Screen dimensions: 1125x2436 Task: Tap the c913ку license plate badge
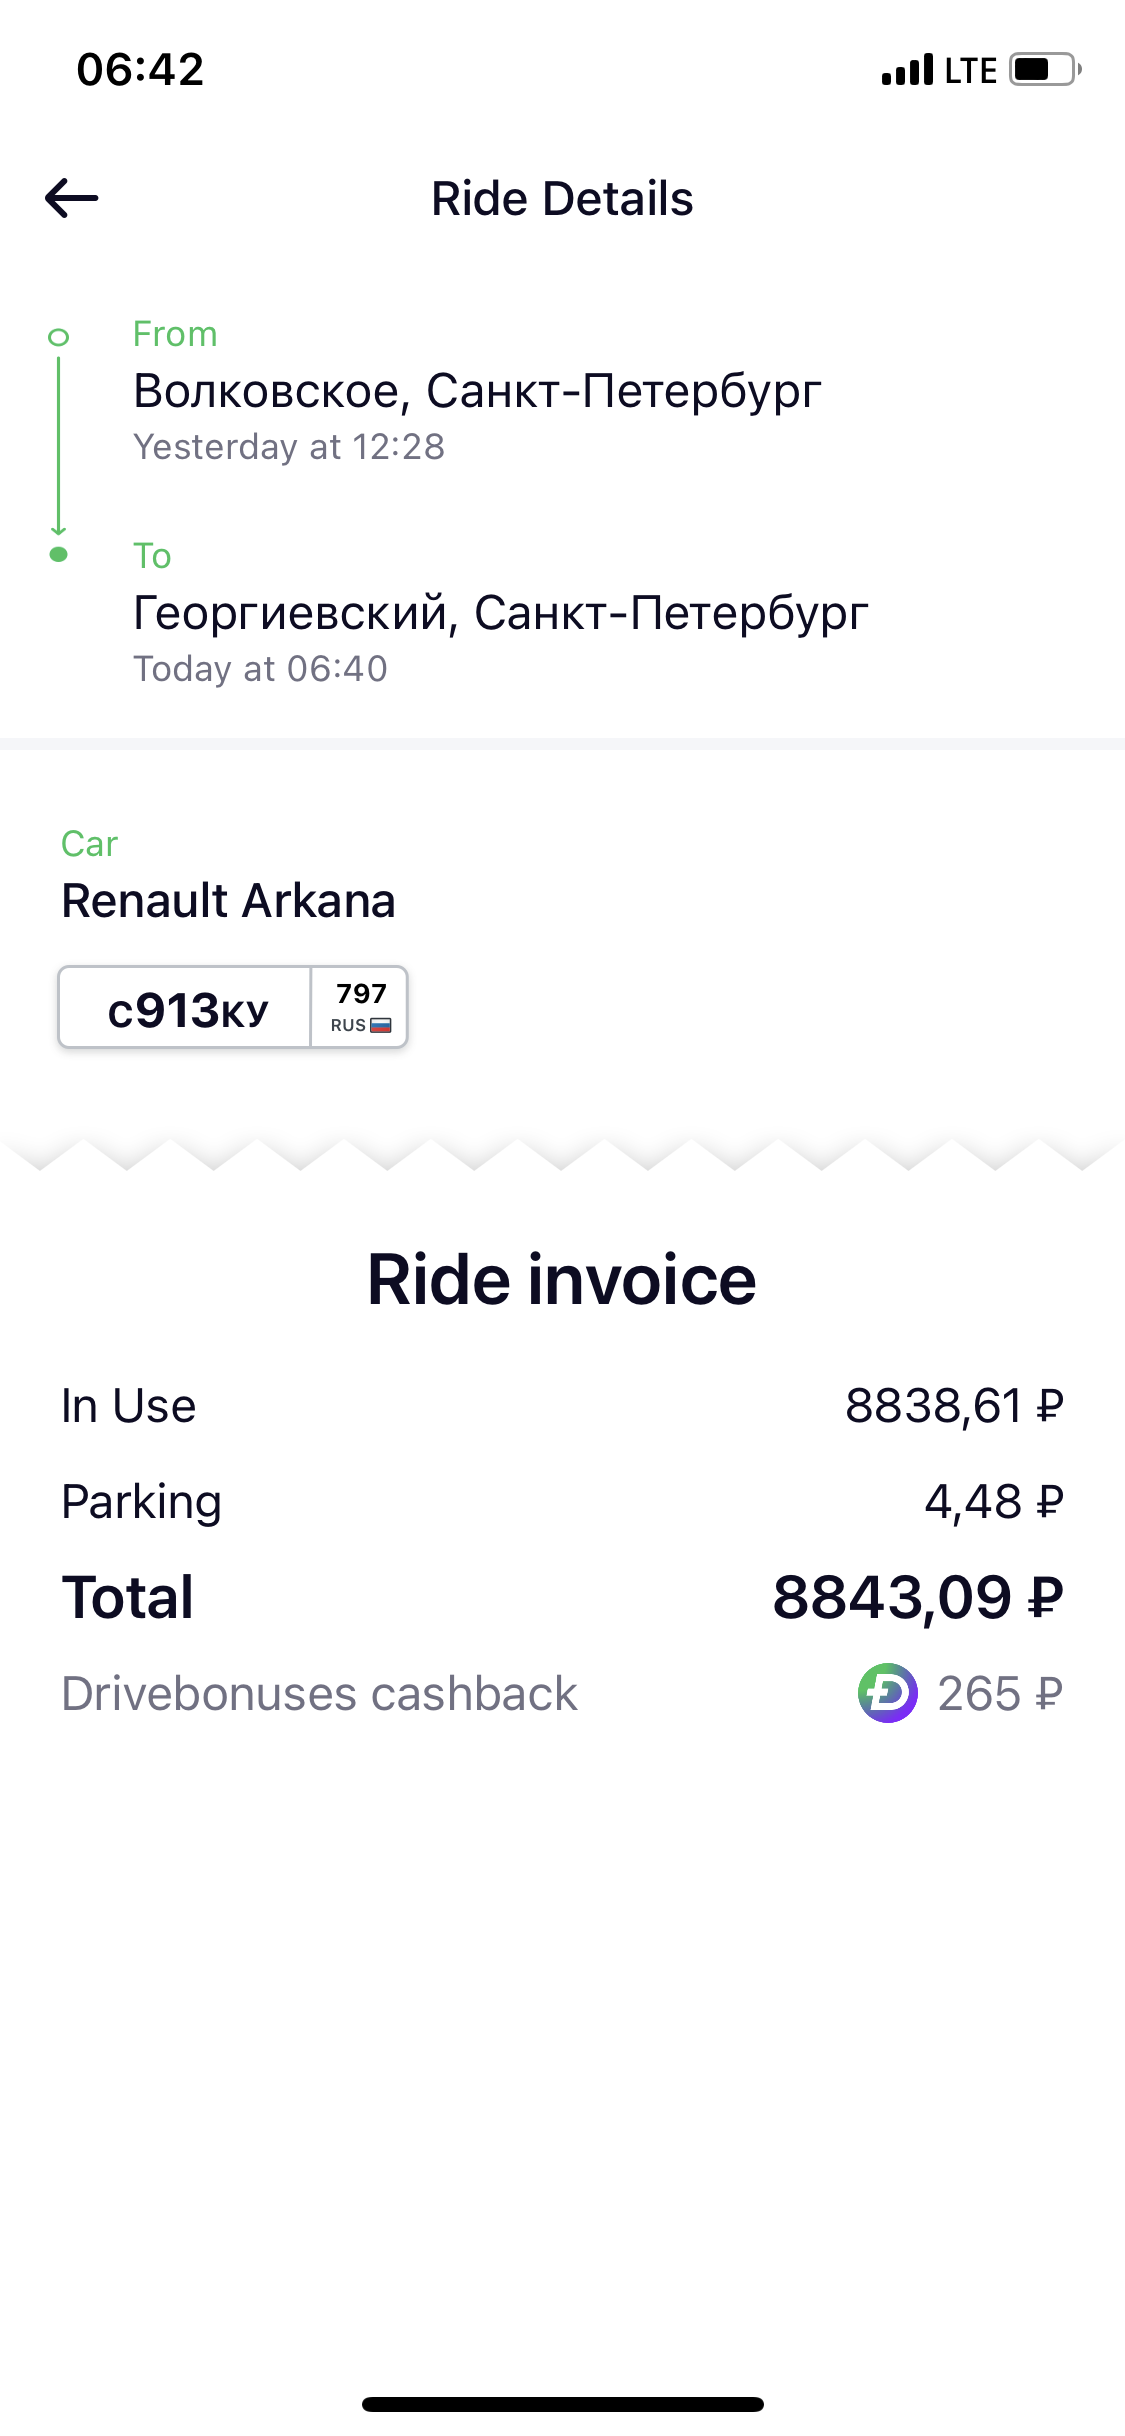[x=233, y=1007]
